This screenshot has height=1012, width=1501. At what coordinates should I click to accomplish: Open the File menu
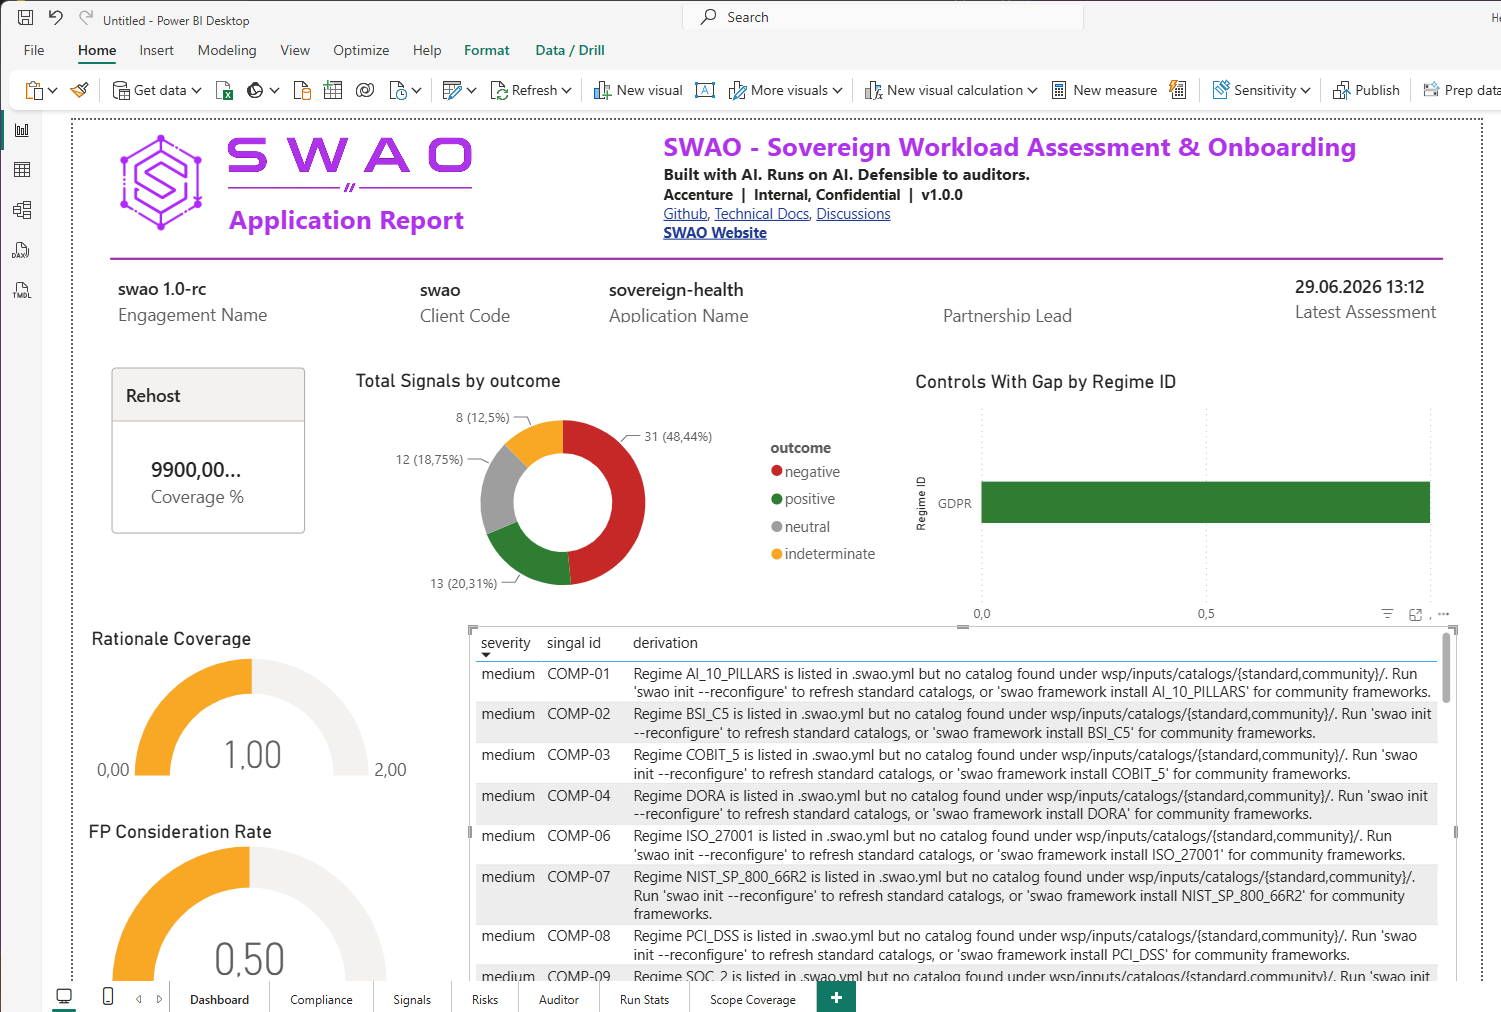click(x=34, y=50)
